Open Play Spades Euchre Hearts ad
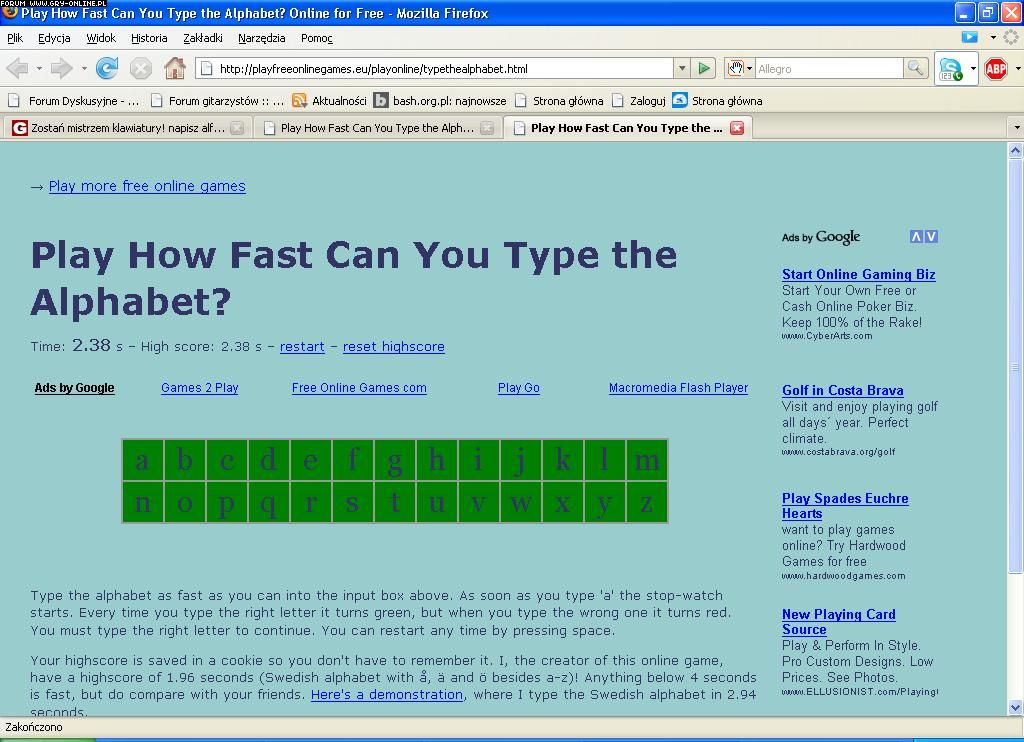Screen dimensions: 1024x742 pyautogui.click(x=845, y=506)
